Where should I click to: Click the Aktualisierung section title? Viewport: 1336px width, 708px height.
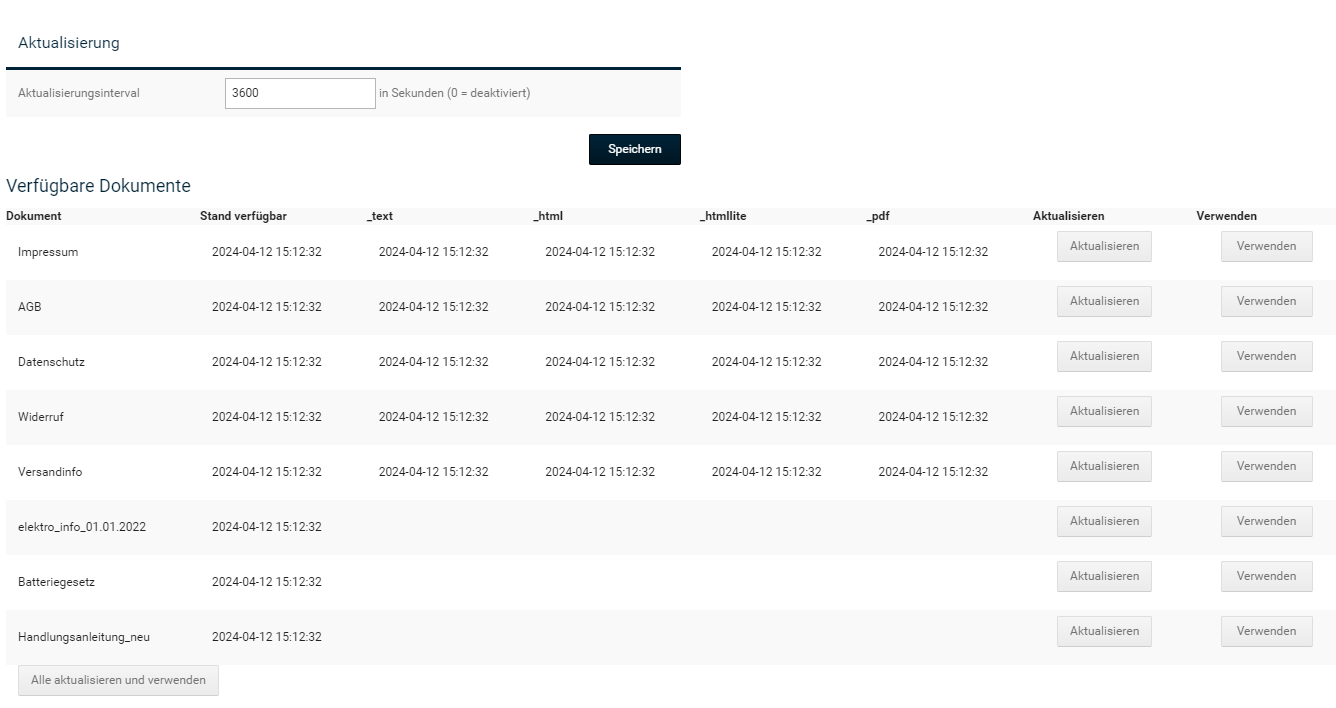(69, 43)
